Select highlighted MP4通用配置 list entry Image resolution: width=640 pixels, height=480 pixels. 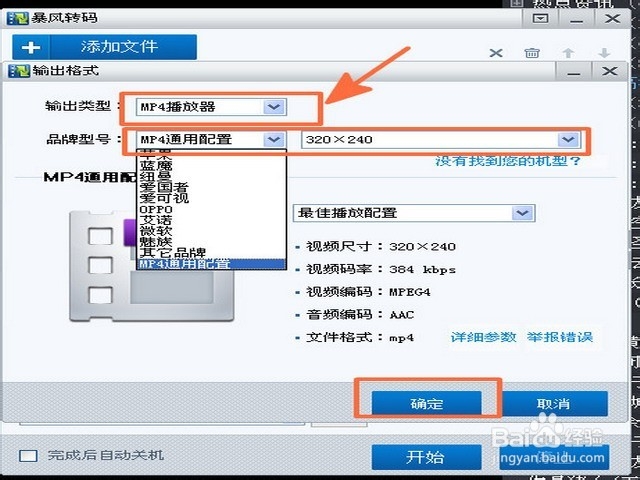click(211, 264)
